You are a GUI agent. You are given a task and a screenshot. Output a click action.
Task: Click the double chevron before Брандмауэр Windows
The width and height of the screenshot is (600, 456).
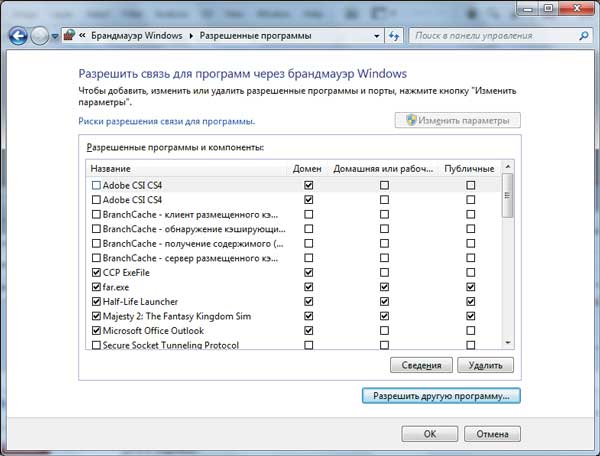pos(83,36)
